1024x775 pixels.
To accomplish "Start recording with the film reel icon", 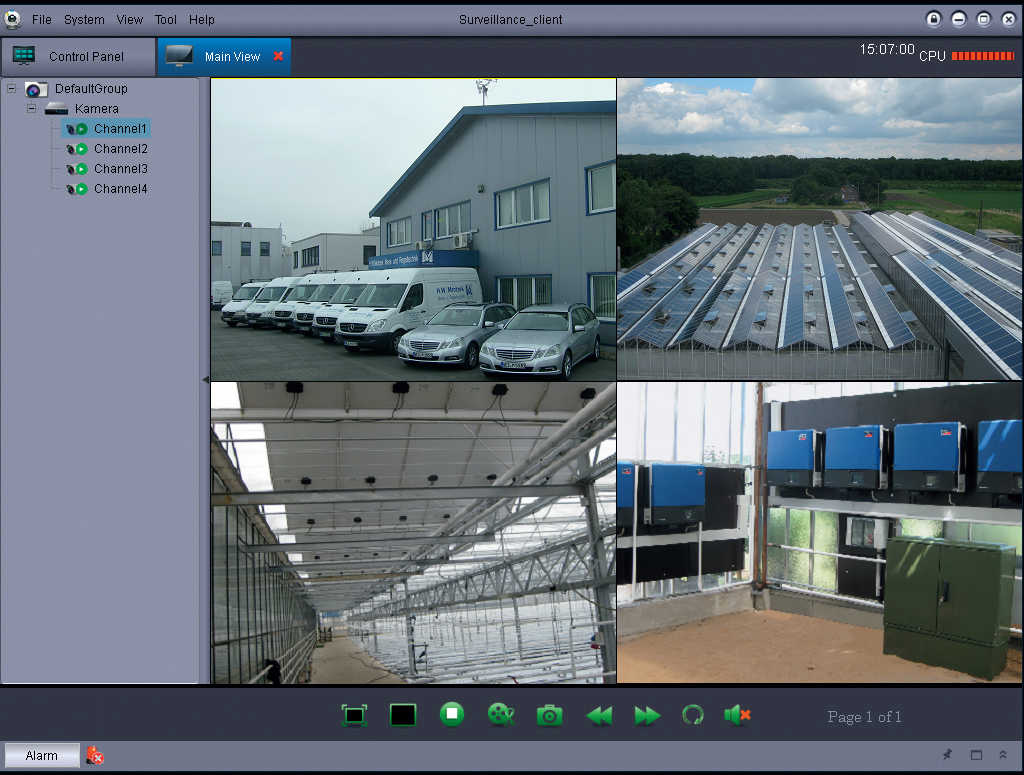I will pos(500,715).
